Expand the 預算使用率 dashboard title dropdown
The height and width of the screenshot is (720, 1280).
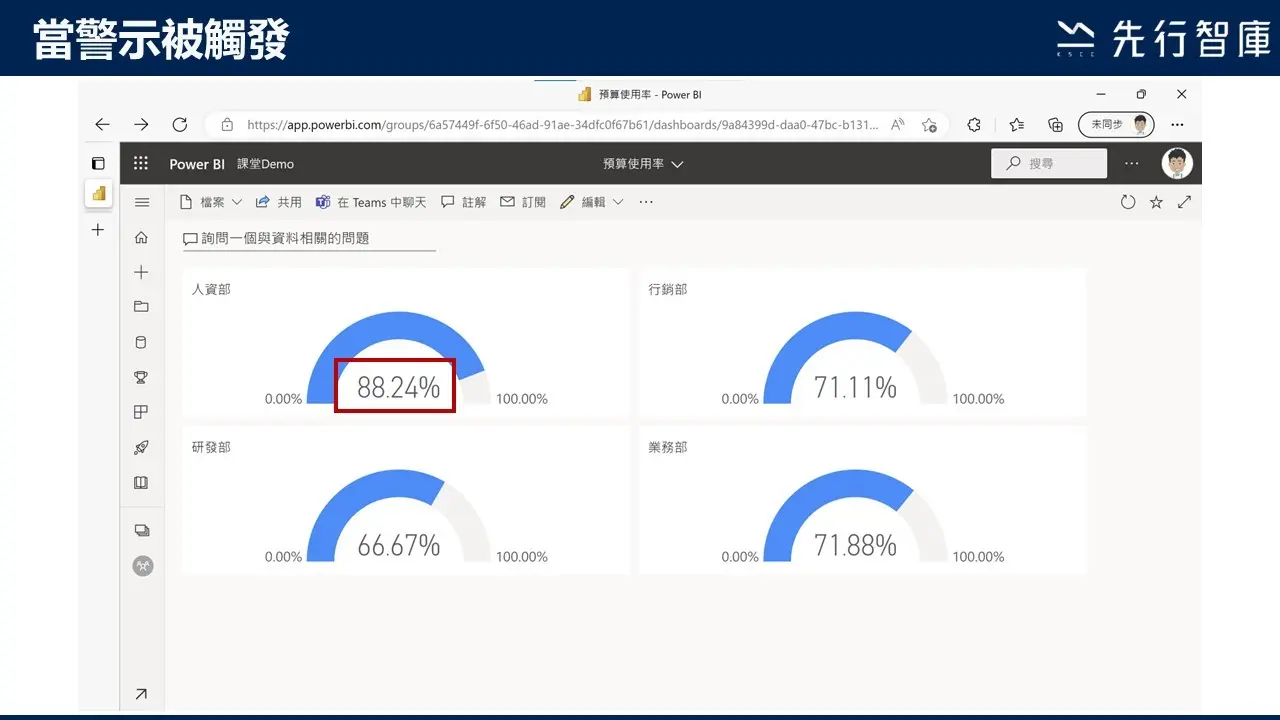pyautogui.click(x=643, y=164)
